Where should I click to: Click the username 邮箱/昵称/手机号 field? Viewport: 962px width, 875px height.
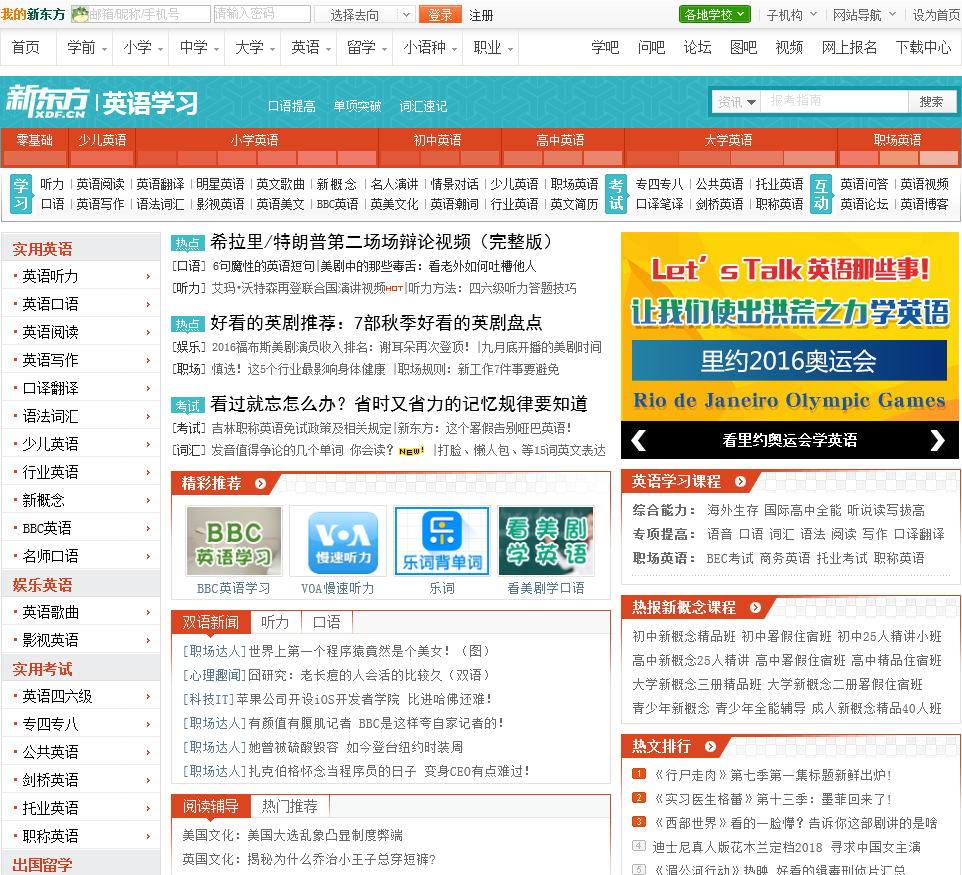pyautogui.click(x=142, y=14)
